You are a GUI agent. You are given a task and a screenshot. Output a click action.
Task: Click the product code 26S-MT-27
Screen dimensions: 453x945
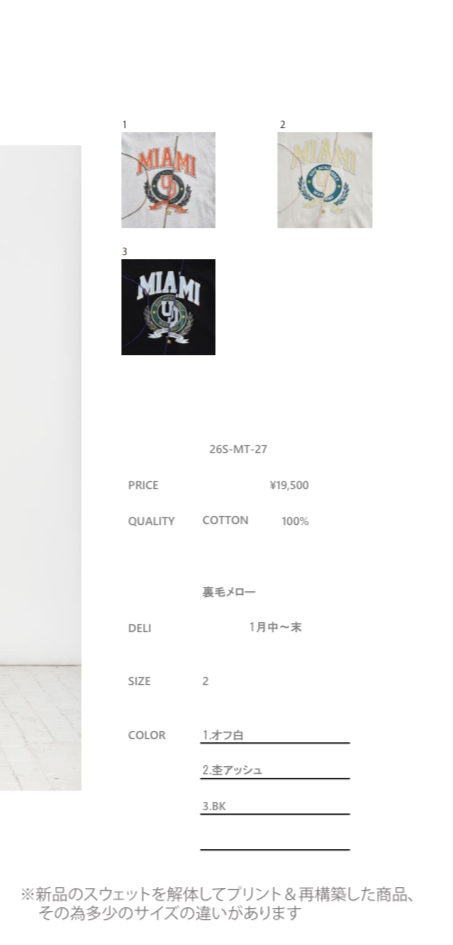[x=239, y=449]
